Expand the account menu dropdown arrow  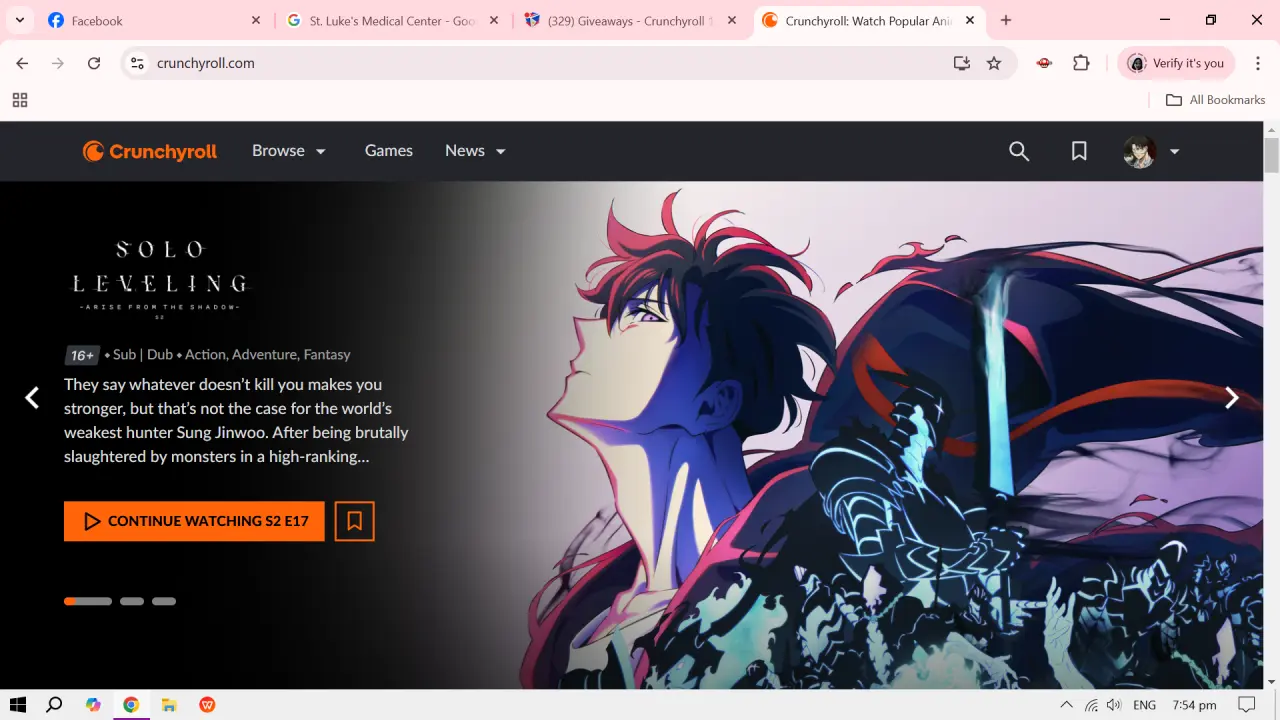[x=1175, y=152]
